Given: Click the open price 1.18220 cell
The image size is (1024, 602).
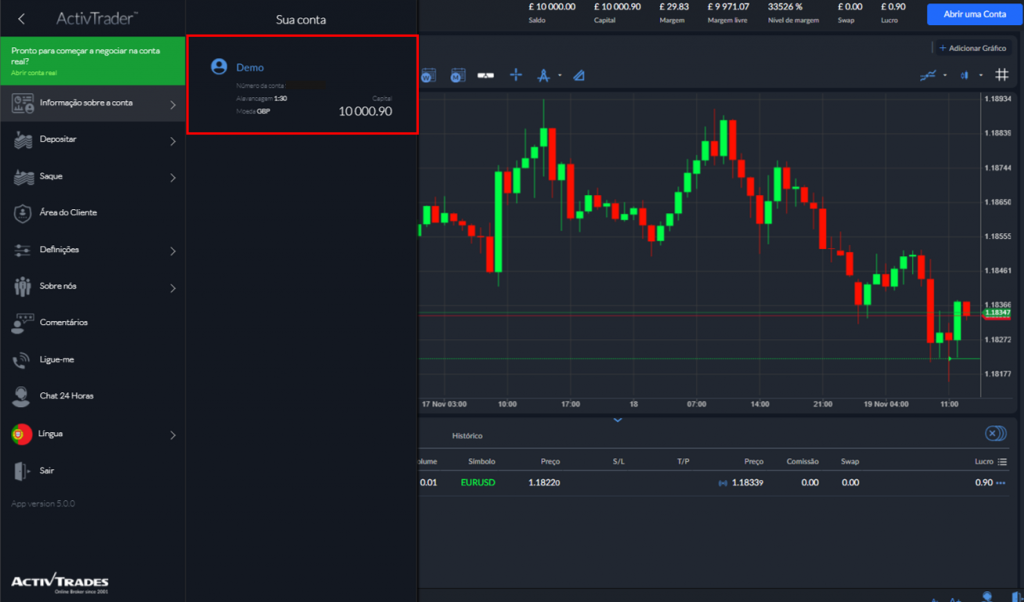Looking at the screenshot, I should (544, 483).
